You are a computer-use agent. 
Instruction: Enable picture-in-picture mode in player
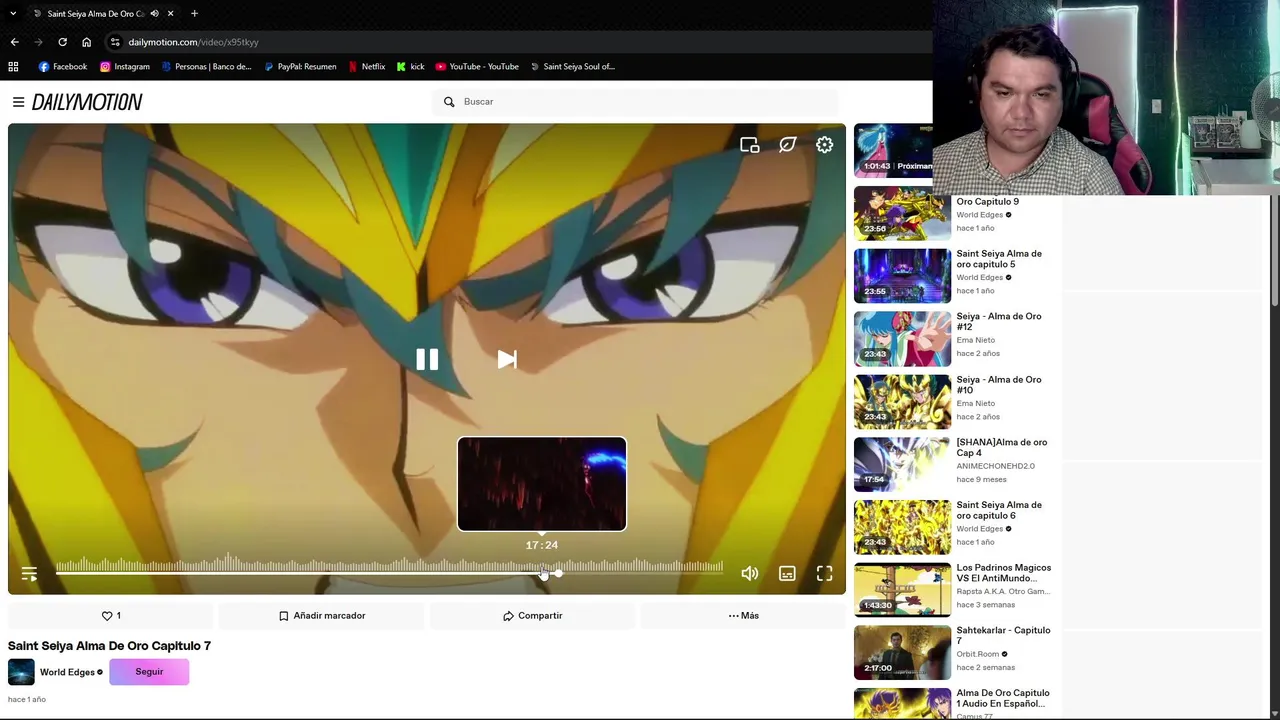(x=750, y=145)
